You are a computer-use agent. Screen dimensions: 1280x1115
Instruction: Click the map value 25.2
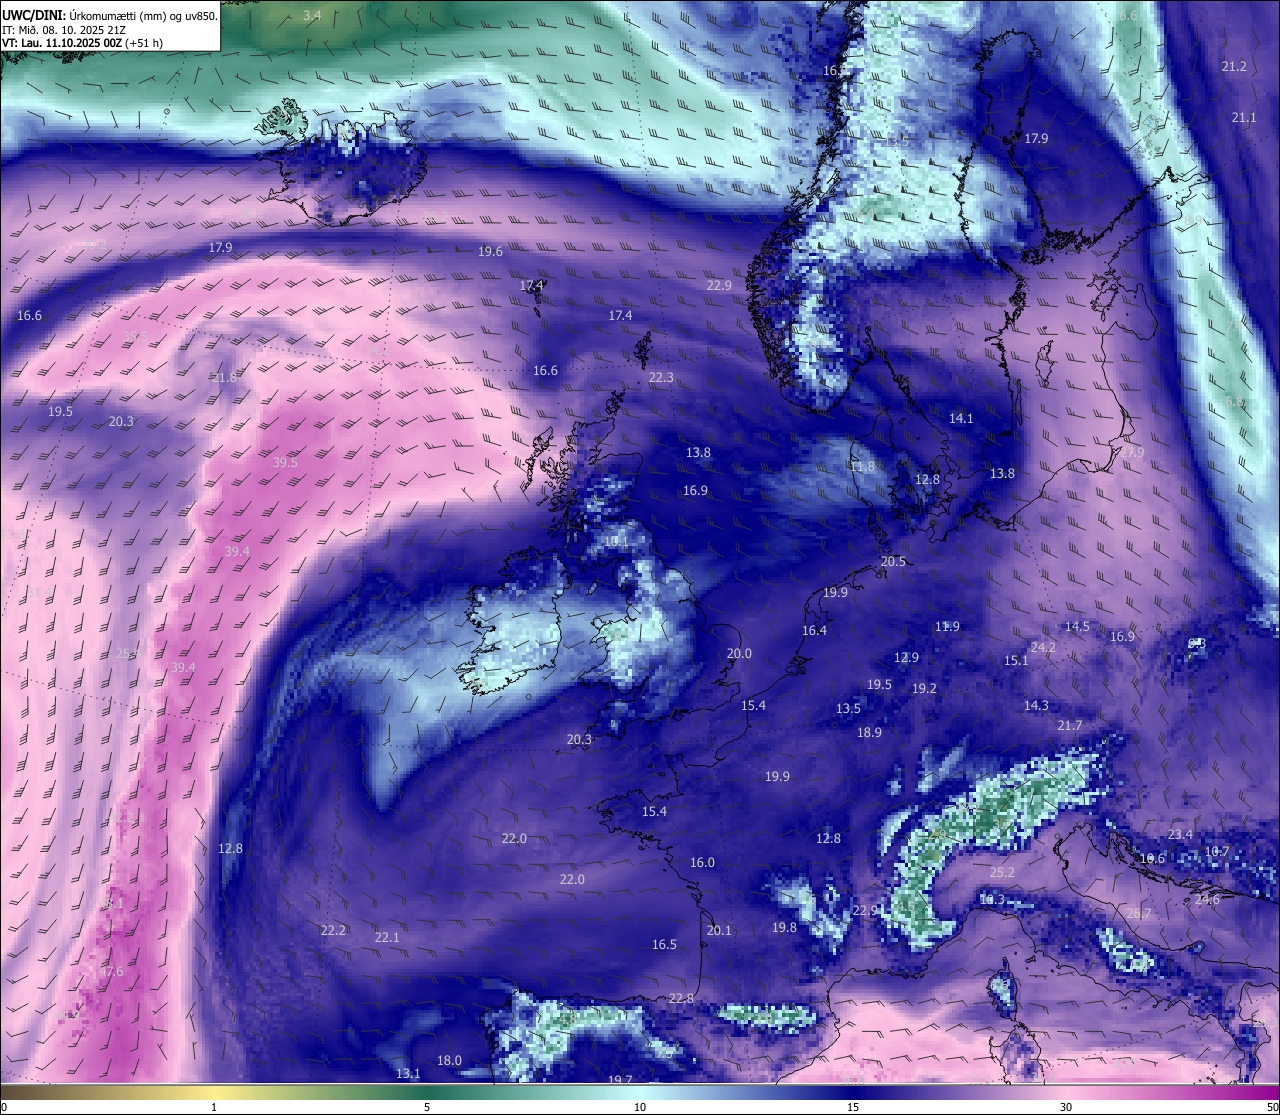point(1002,872)
